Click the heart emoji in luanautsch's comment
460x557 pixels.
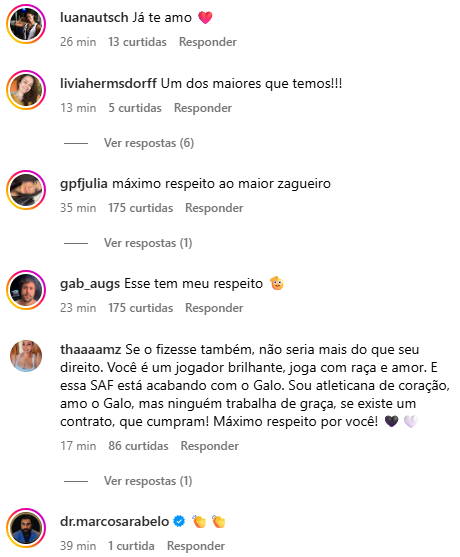[x=205, y=17]
